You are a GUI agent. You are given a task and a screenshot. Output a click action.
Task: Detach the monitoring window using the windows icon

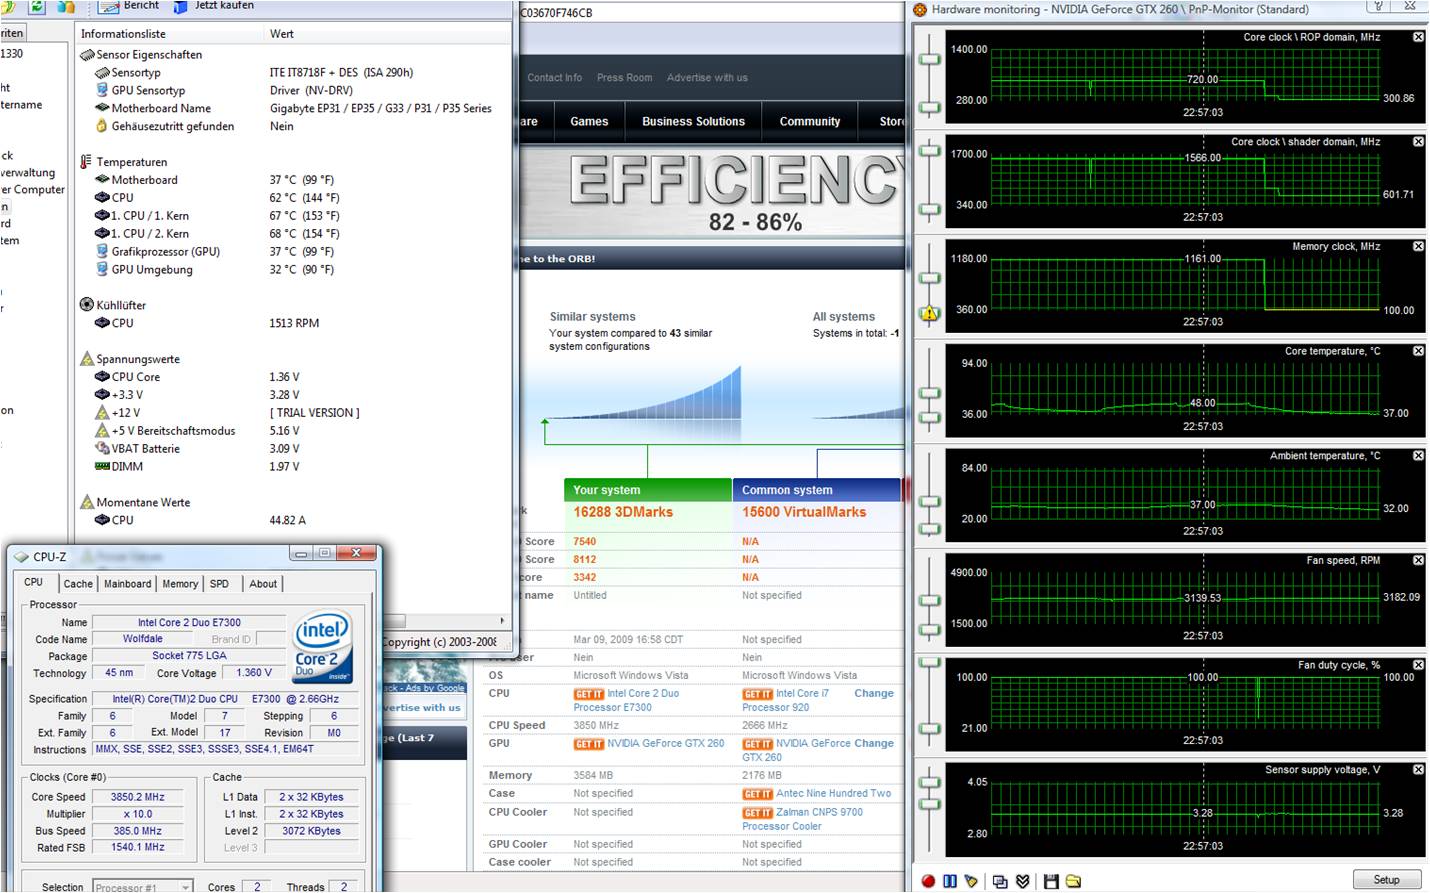[x=1000, y=881]
